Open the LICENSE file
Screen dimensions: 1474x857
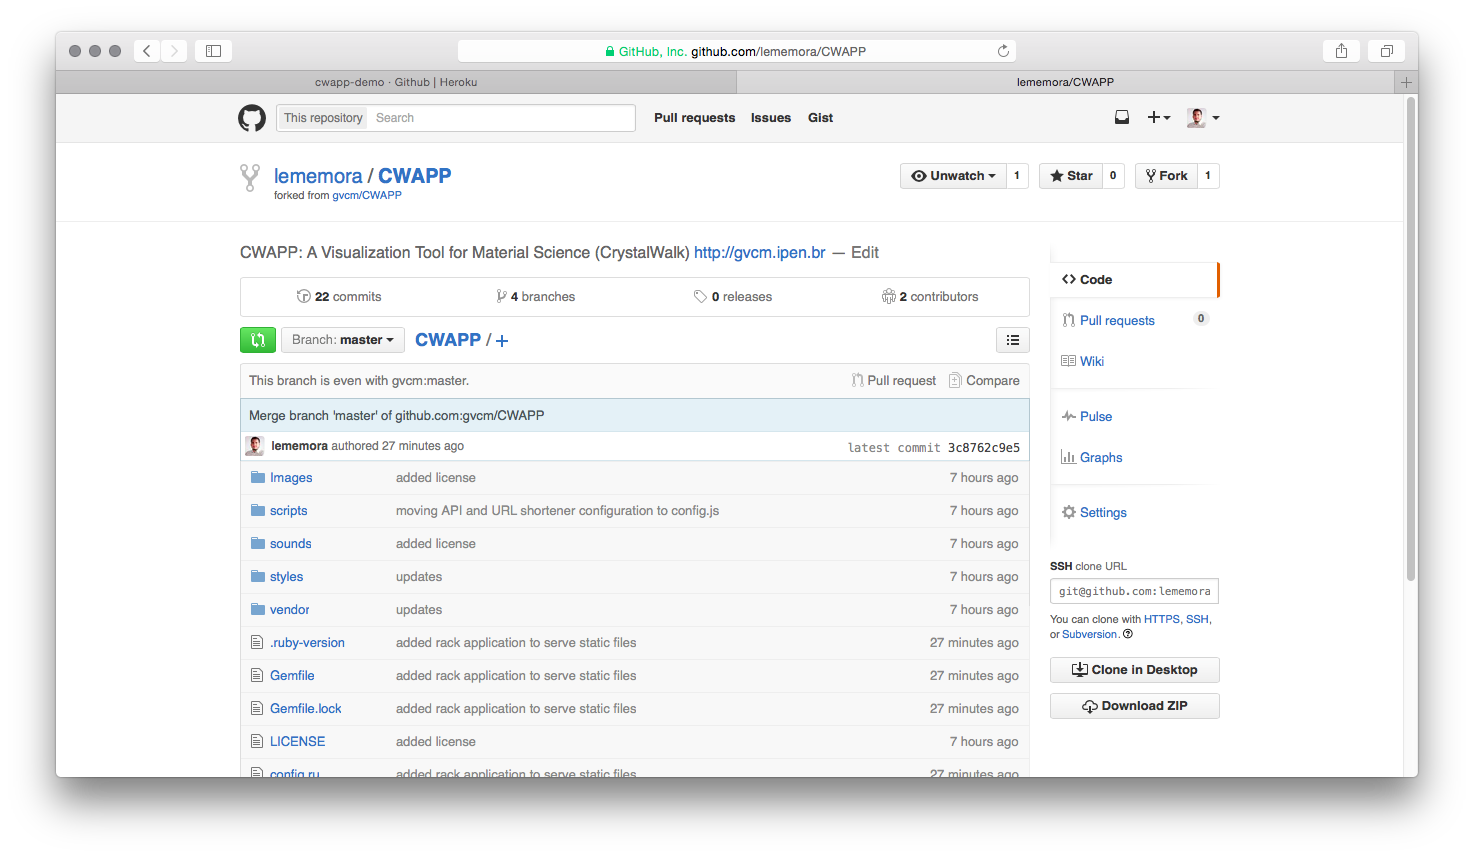pyautogui.click(x=297, y=742)
